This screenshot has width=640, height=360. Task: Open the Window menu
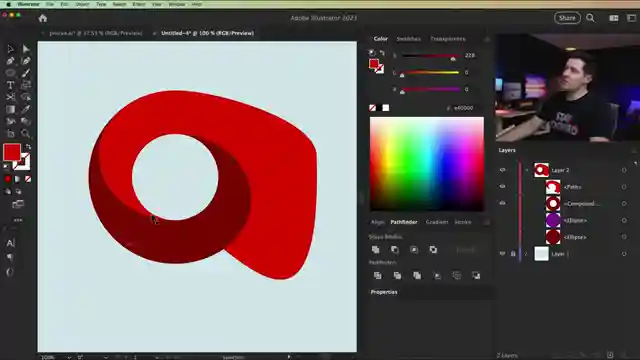point(176,4)
